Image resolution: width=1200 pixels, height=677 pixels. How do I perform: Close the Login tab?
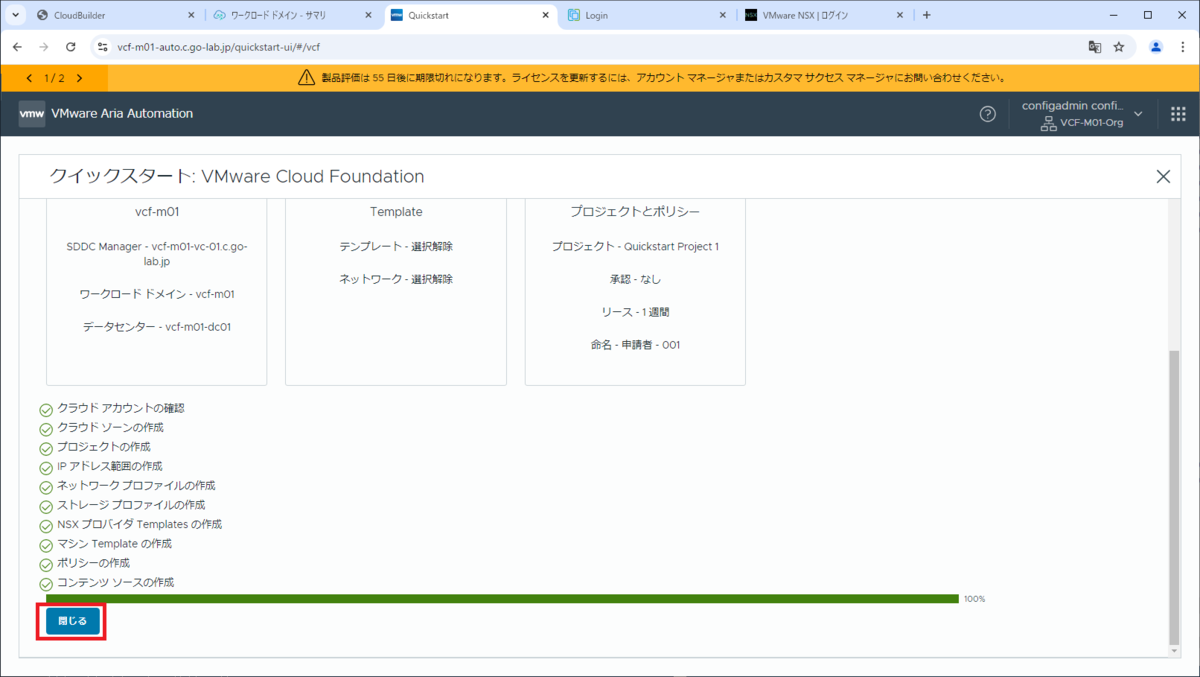click(723, 15)
